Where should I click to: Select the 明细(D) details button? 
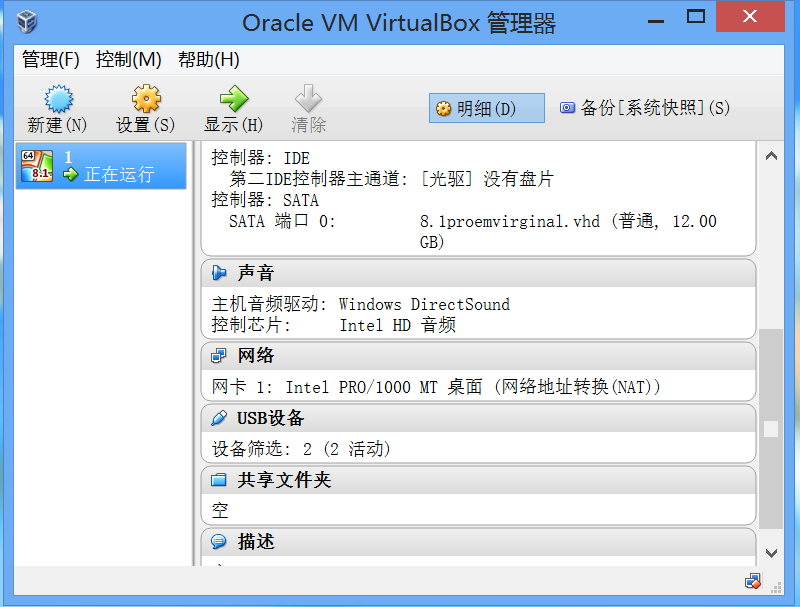point(487,108)
